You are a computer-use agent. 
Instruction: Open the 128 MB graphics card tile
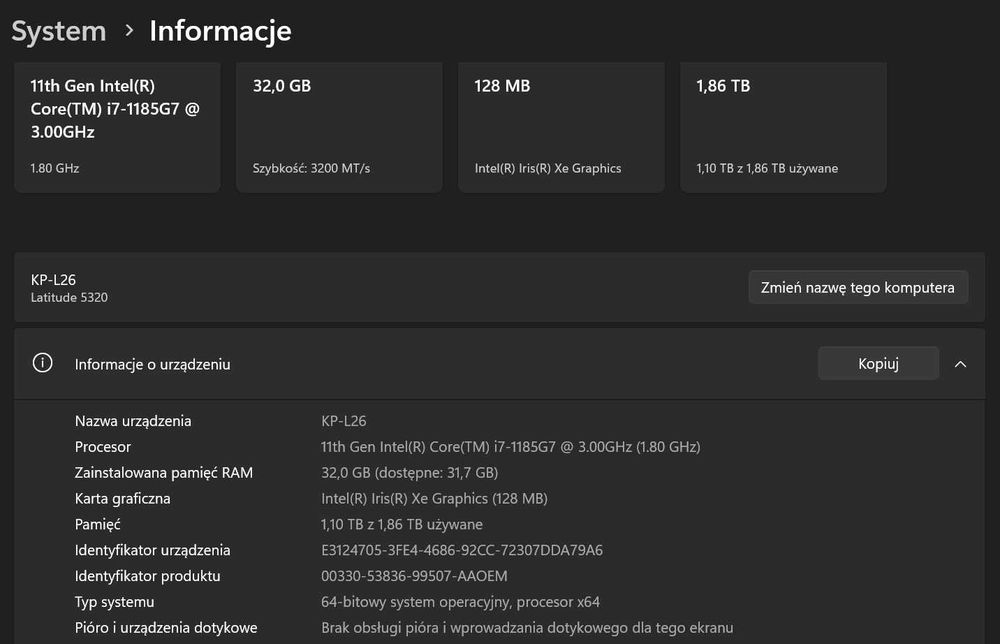coord(561,127)
